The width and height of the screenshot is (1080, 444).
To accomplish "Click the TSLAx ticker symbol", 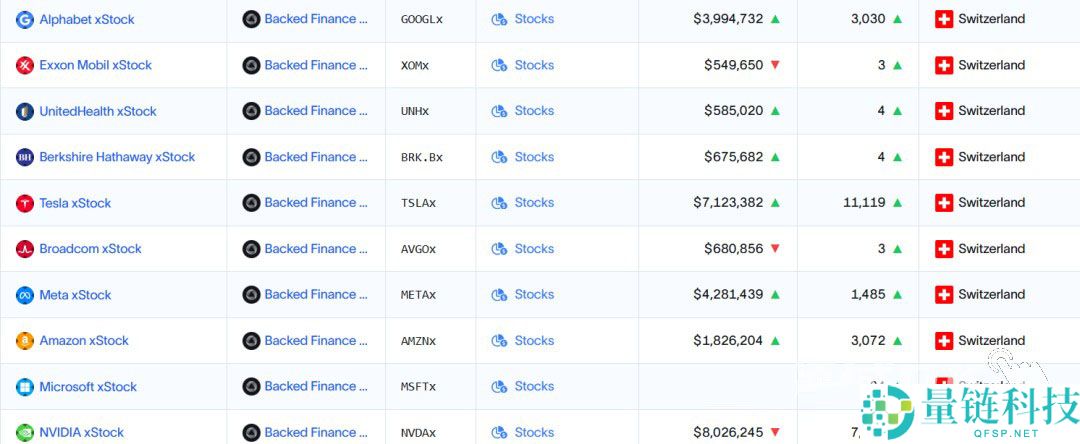I will (x=418, y=203).
